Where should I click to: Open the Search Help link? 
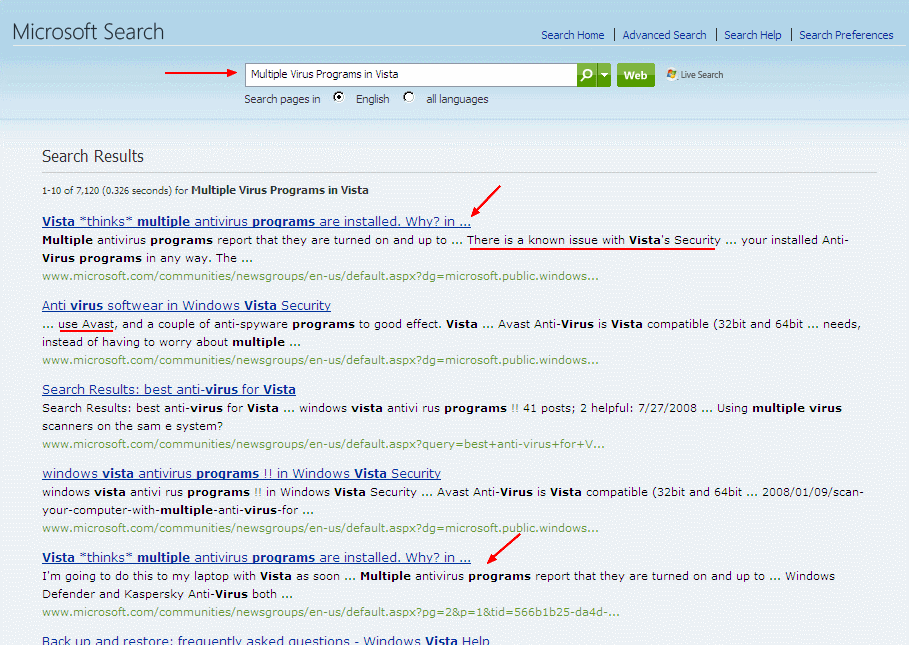click(752, 35)
